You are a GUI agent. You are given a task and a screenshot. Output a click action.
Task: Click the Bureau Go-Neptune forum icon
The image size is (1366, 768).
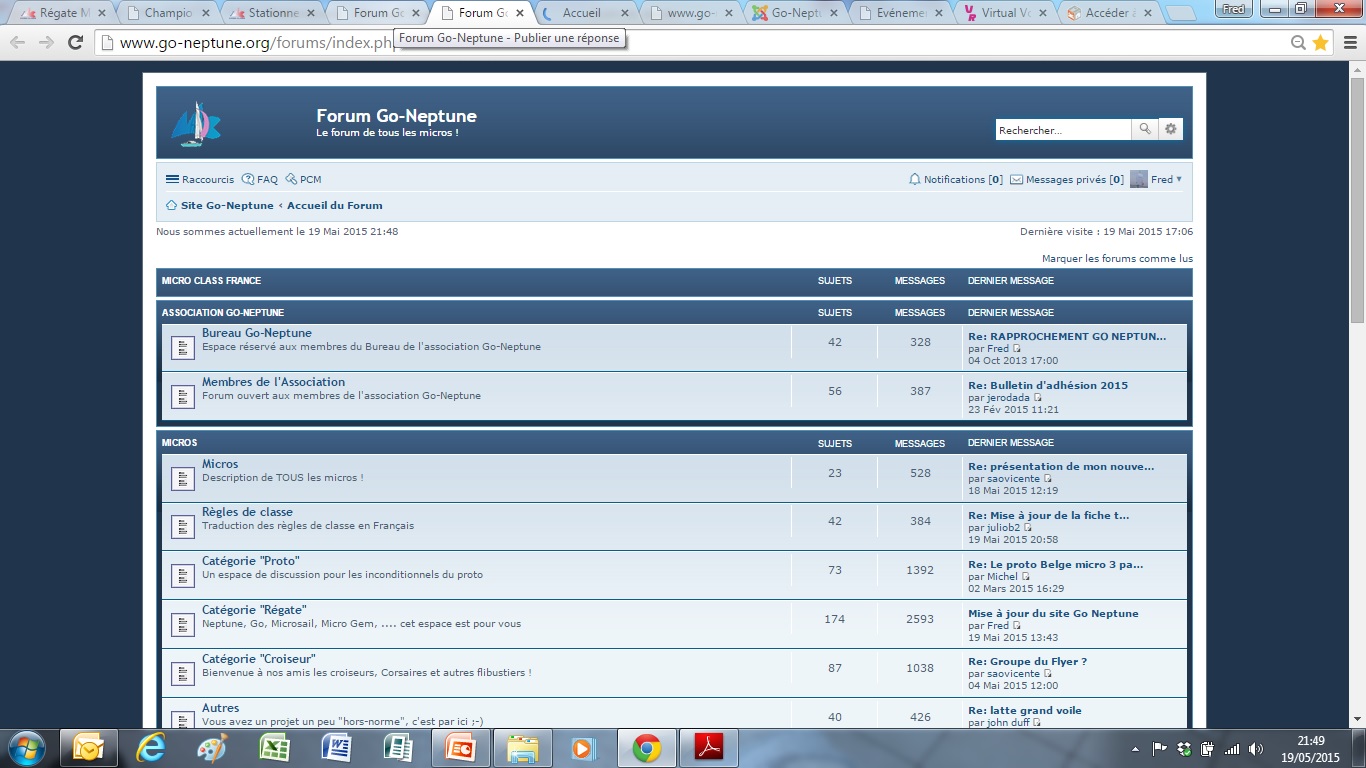click(182, 348)
